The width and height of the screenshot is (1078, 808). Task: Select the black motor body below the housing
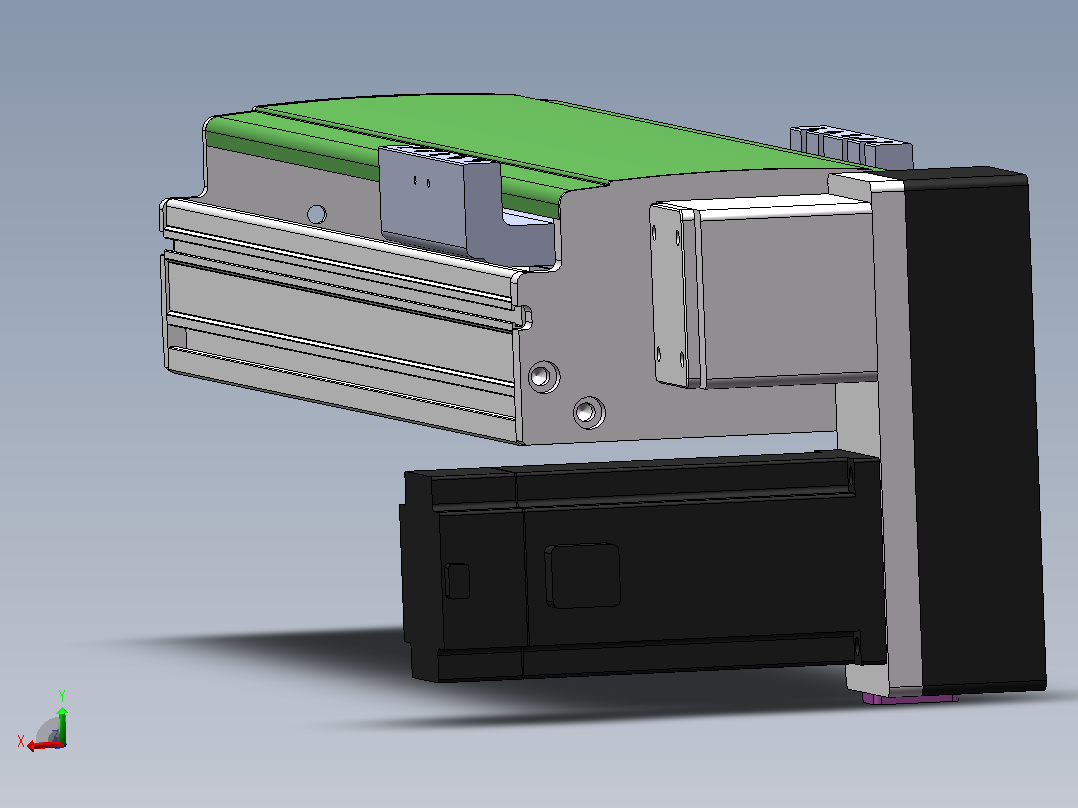tap(643, 565)
